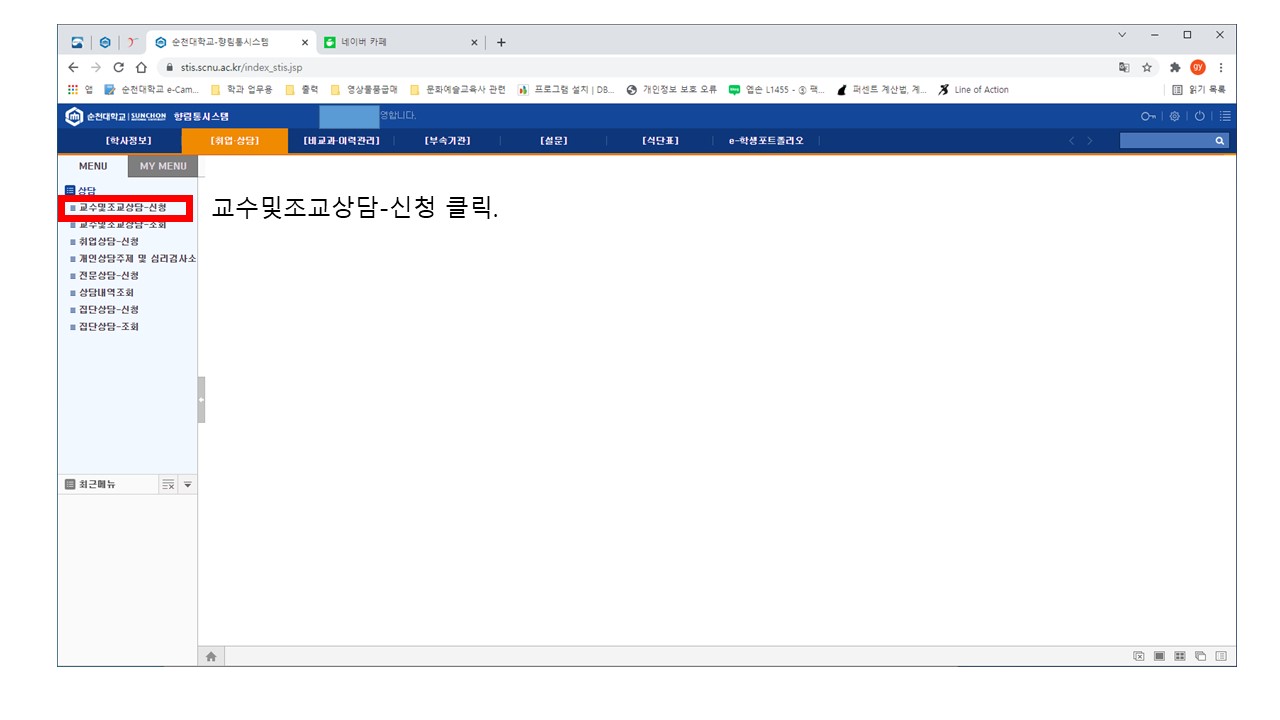
Task: Open the first pinned tab
Action: pyautogui.click(x=77, y=42)
